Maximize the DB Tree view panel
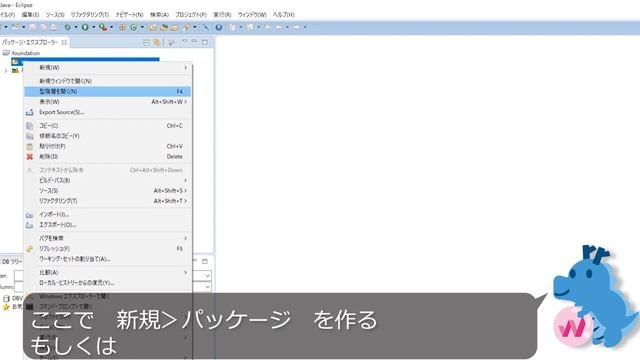This screenshot has height=360, width=640. point(205,261)
